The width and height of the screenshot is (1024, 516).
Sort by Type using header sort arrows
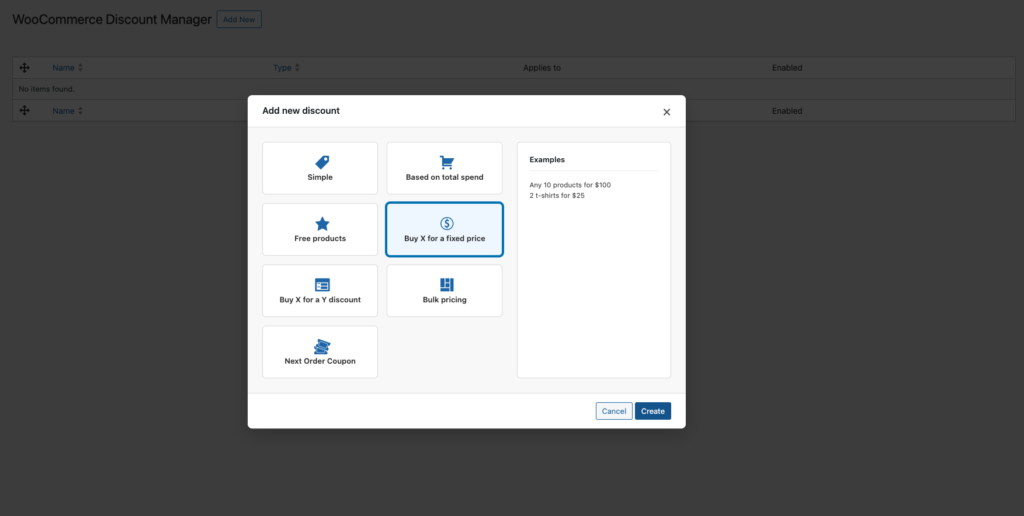click(x=297, y=67)
